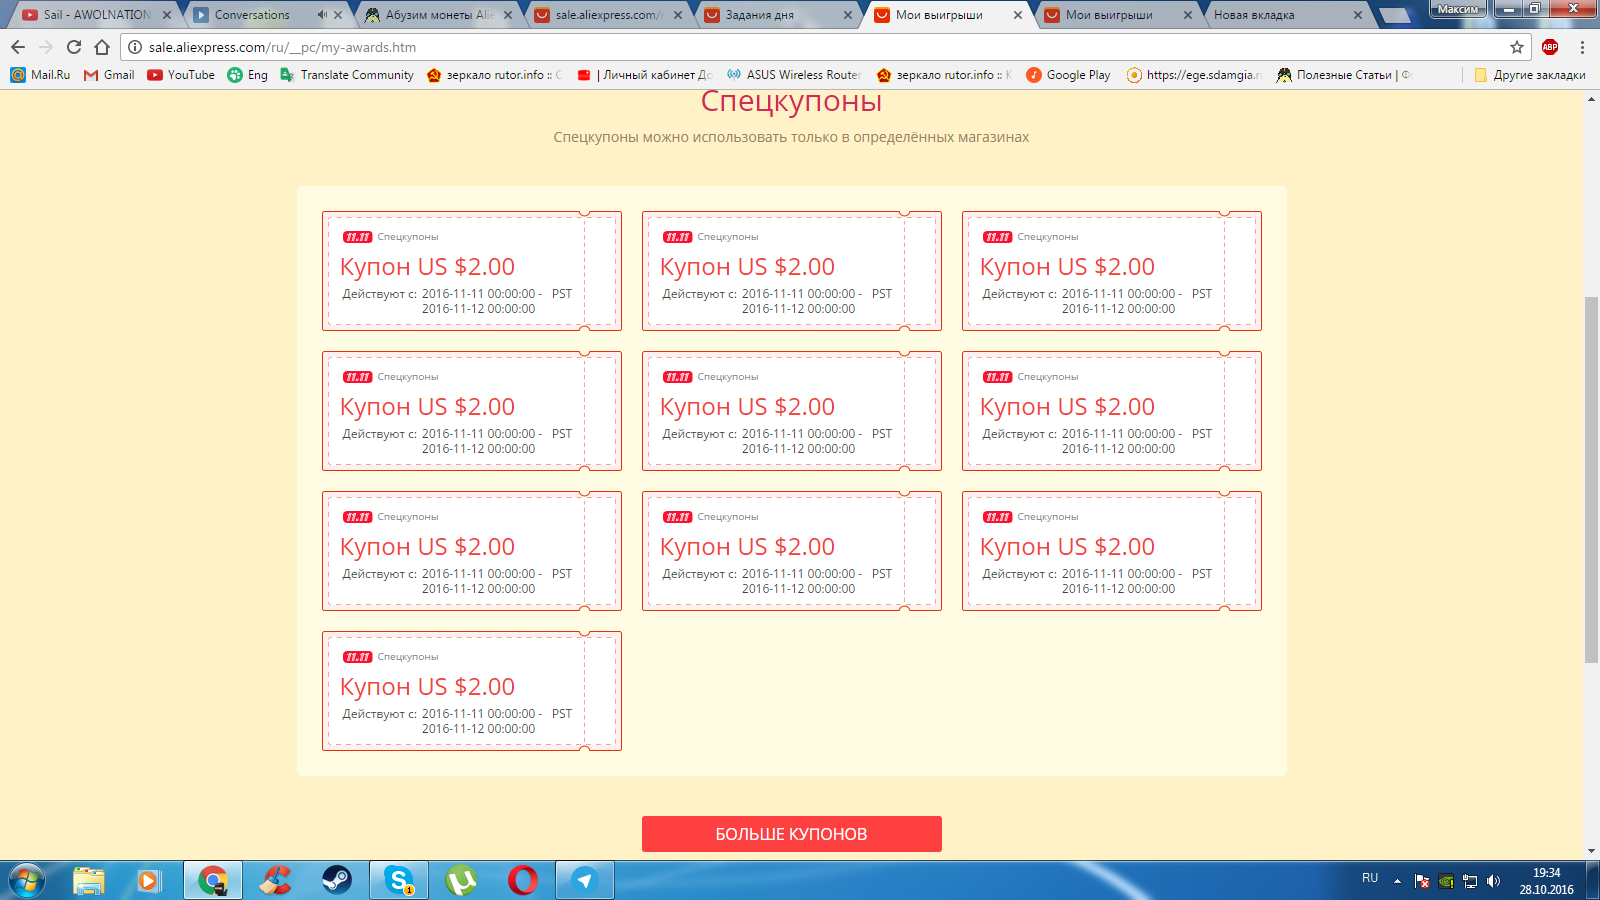This screenshot has height=900, width=1600.
Task: Open uTorrent from the taskbar
Action: [x=461, y=880]
